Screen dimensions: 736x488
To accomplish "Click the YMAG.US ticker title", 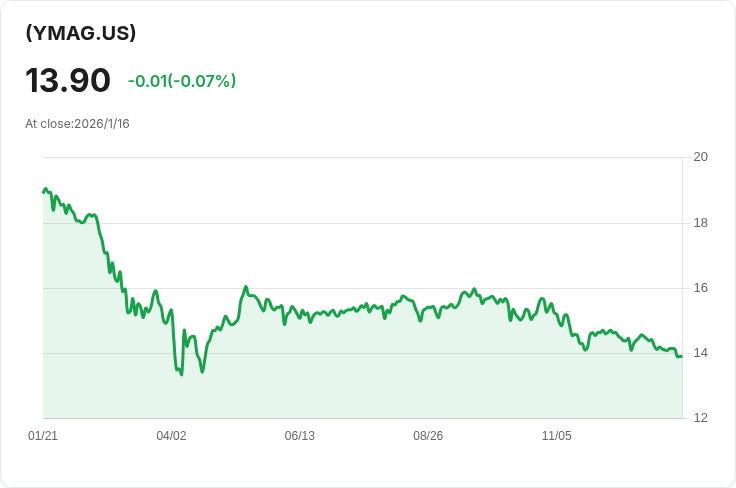I will point(81,33).
